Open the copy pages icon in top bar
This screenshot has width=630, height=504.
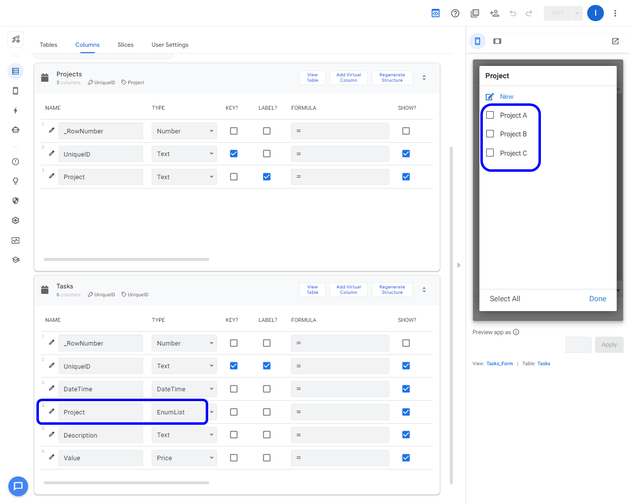pos(475,13)
